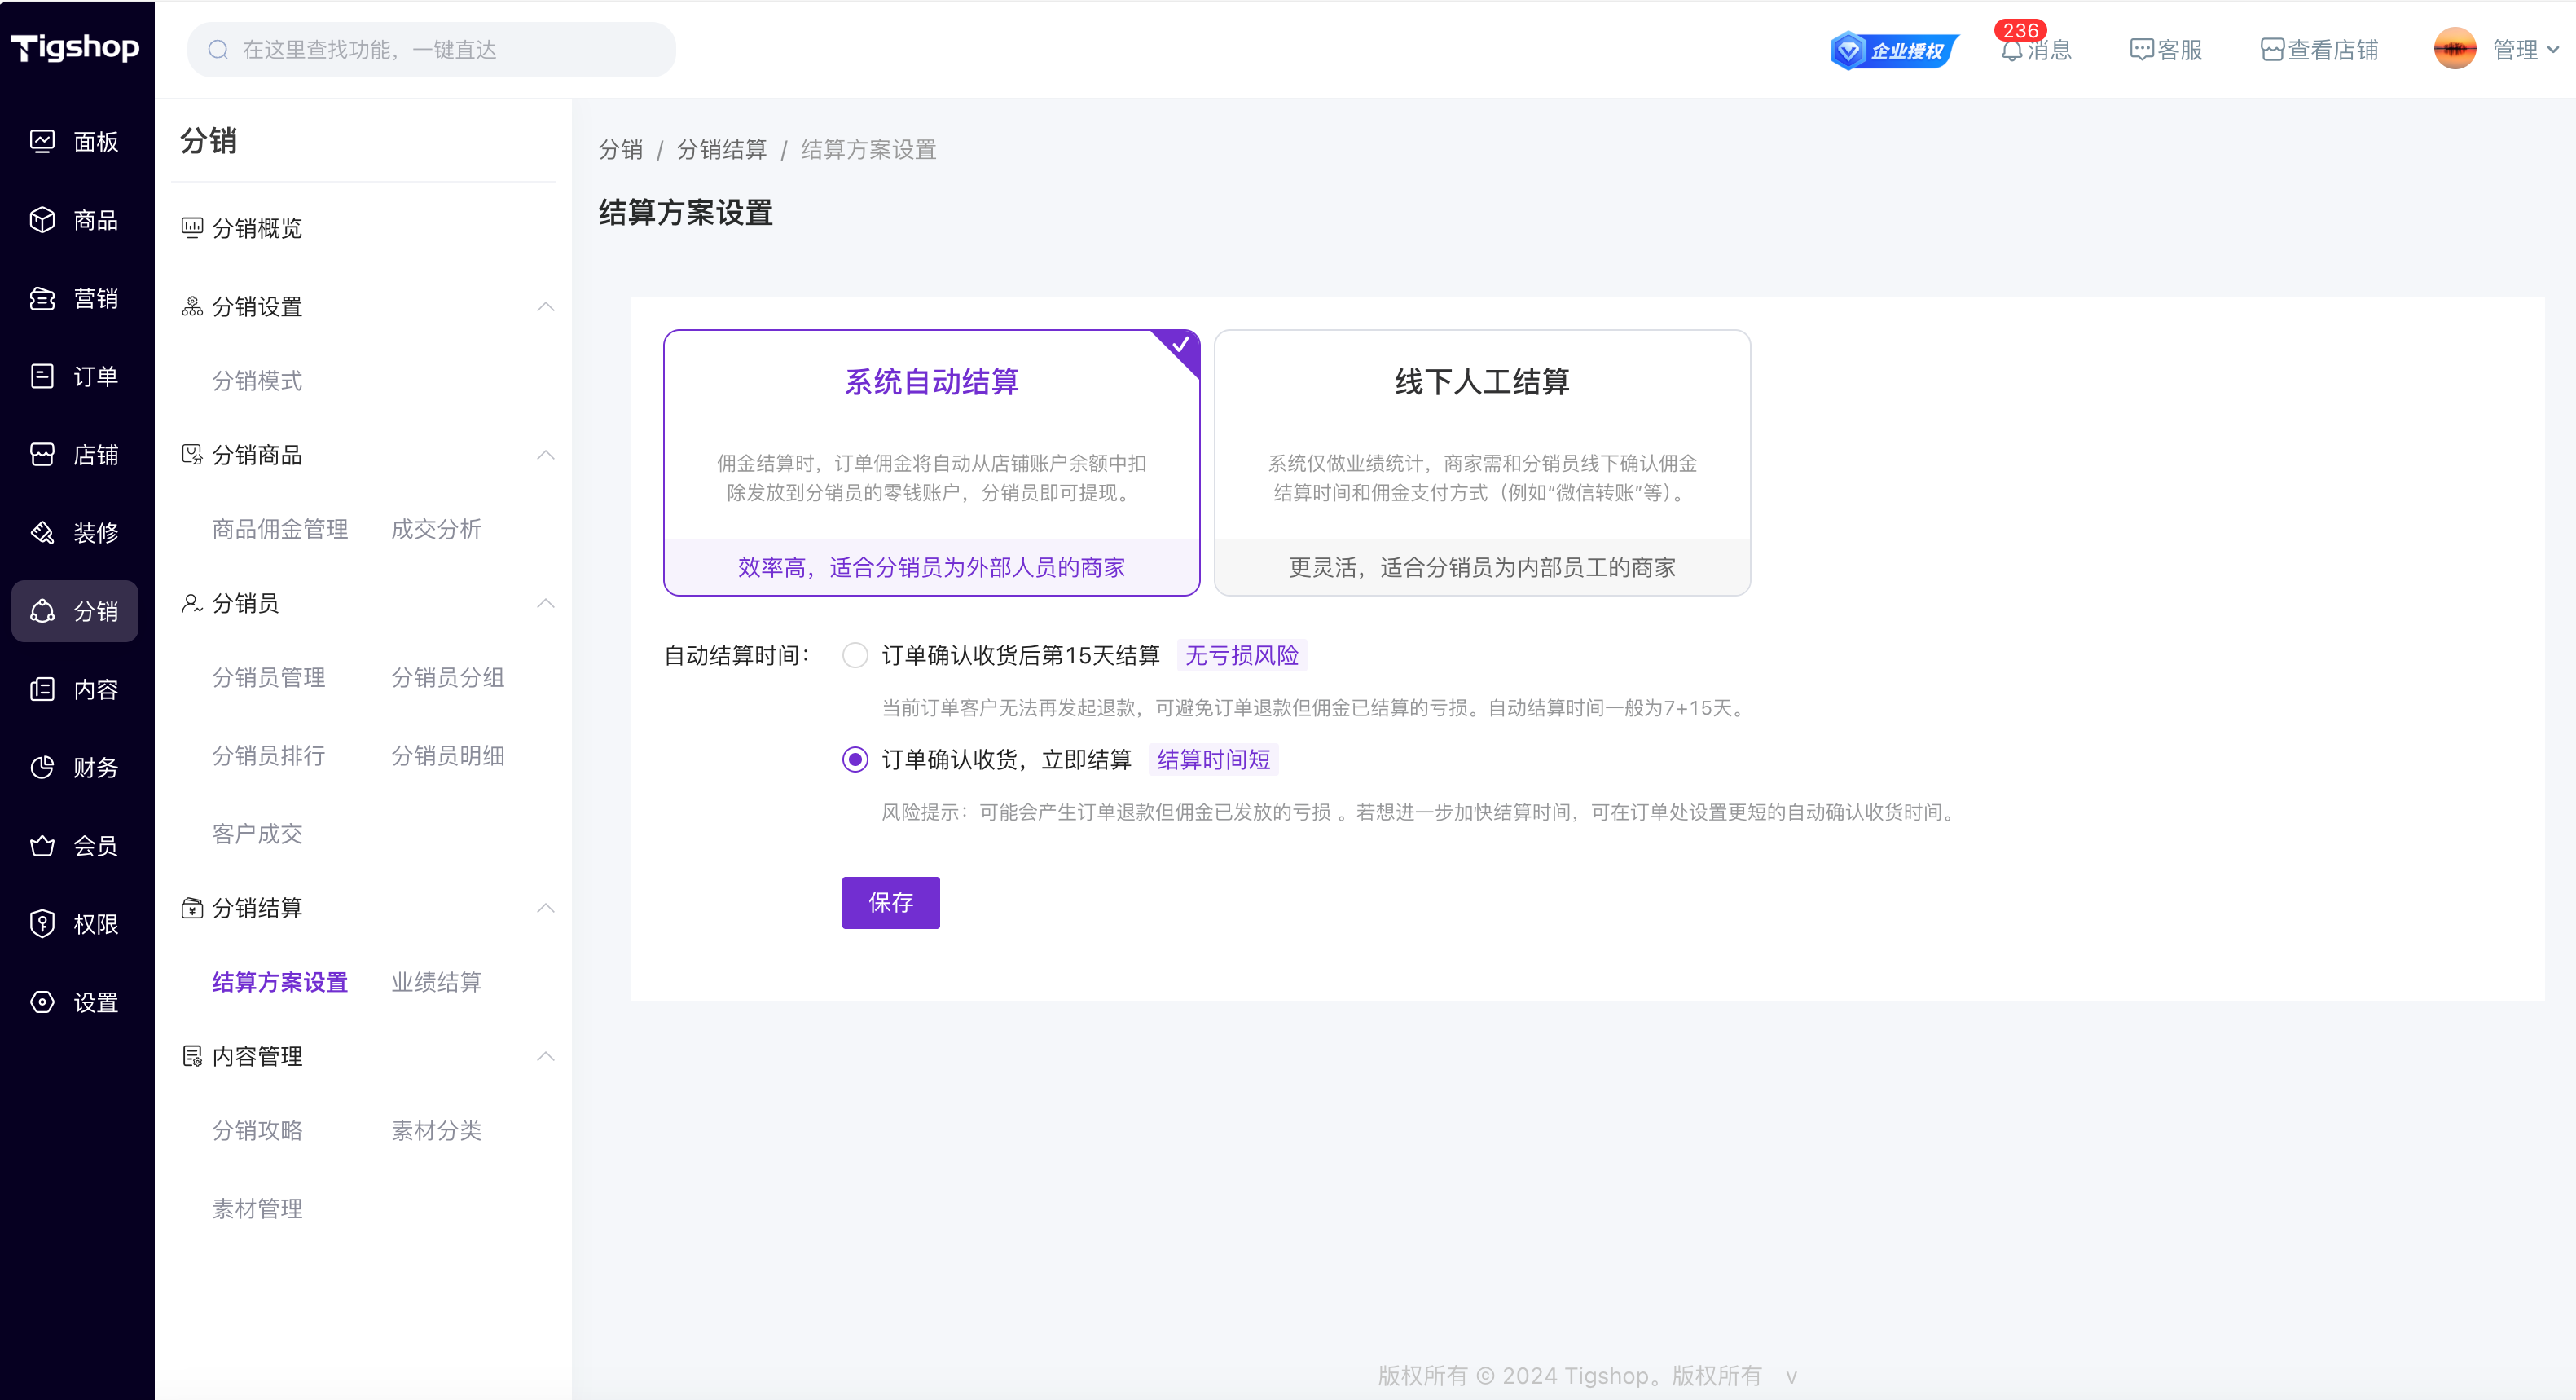Click the 企业授权 badge
Image resolution: width=2576 pixels, height=1400 pixels.
pos(1893,50)
